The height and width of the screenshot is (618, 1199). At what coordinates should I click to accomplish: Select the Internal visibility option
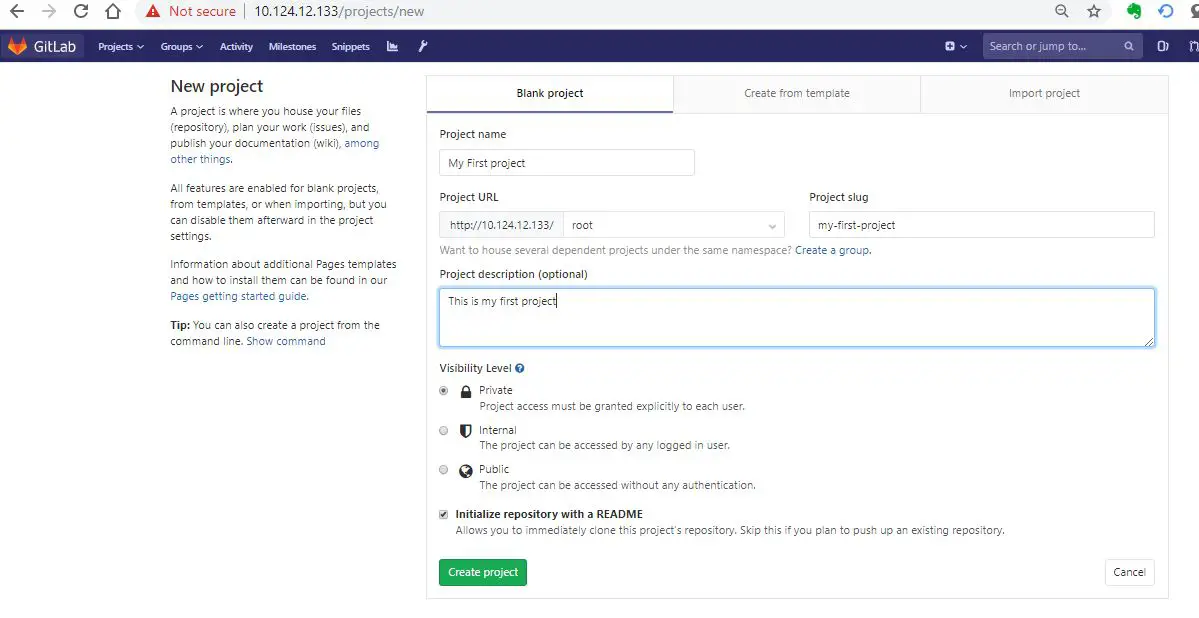(x=444, y=431)
